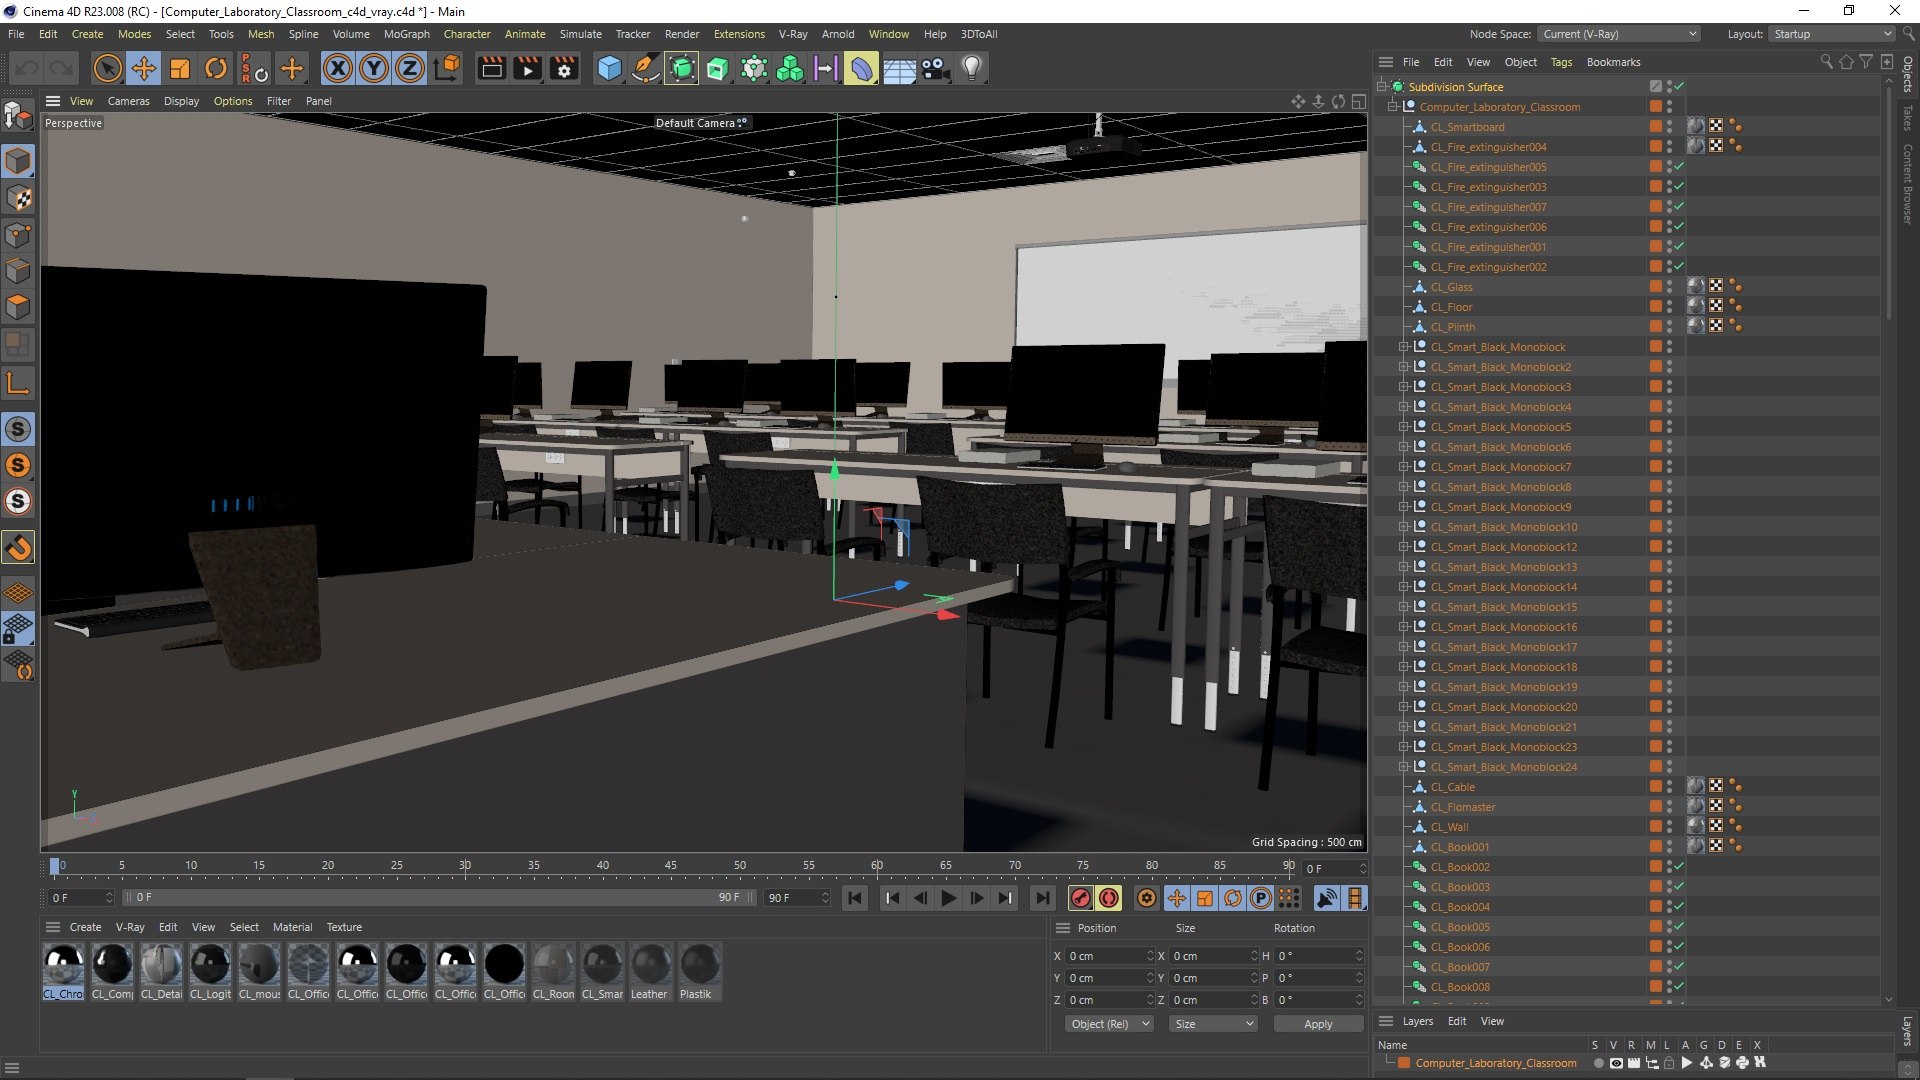1920x1080 pixels.
Task: Select the Scale tool icon
Action: pos(180,68)
